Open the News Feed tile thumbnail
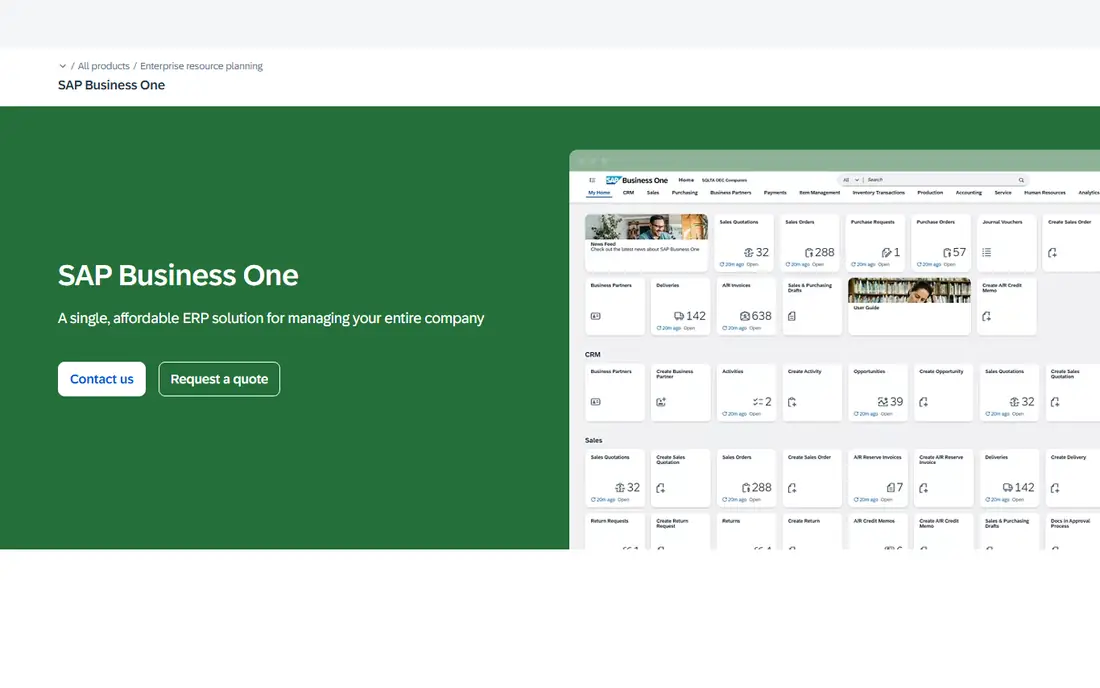Viewport: 1100px width, 688px height. (646, 227)
